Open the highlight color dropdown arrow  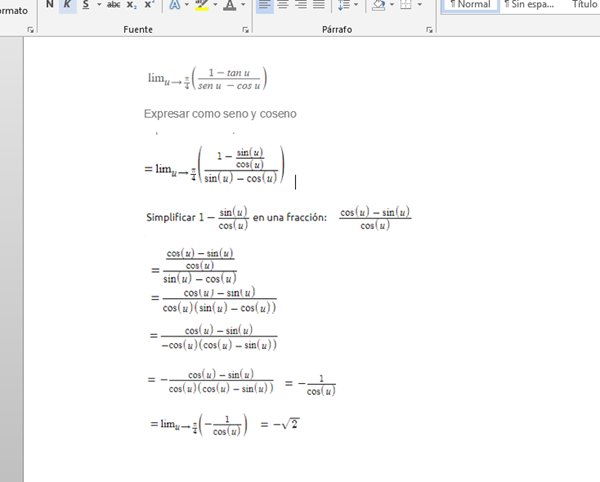coord(215,5)
